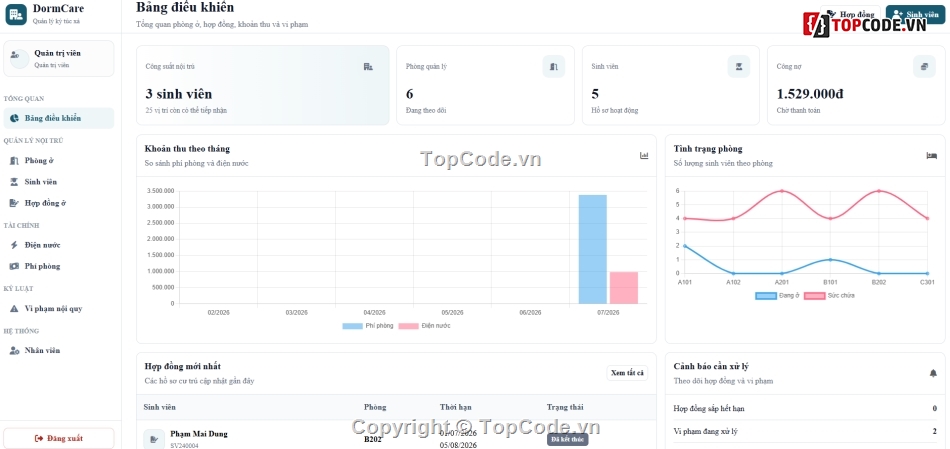The image size is (950, 449).
Task: Go to Nhân viên sidebar page
Action: [x=58, y=350]
